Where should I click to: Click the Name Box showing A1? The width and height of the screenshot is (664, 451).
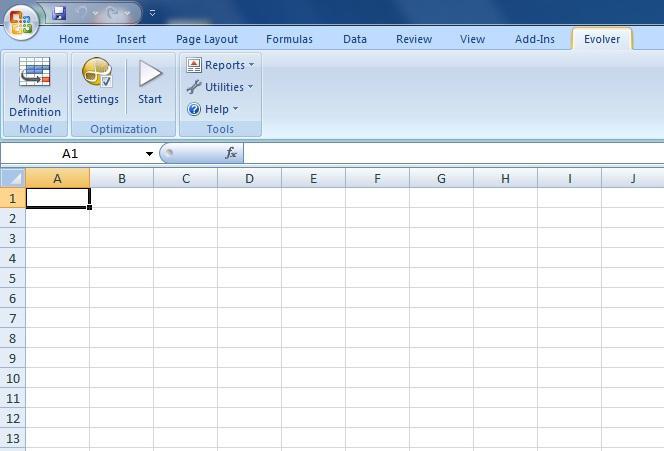(72, 154)
